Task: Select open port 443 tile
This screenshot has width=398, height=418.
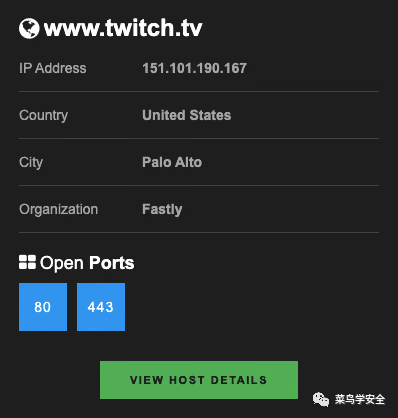Action: [101, 307]
